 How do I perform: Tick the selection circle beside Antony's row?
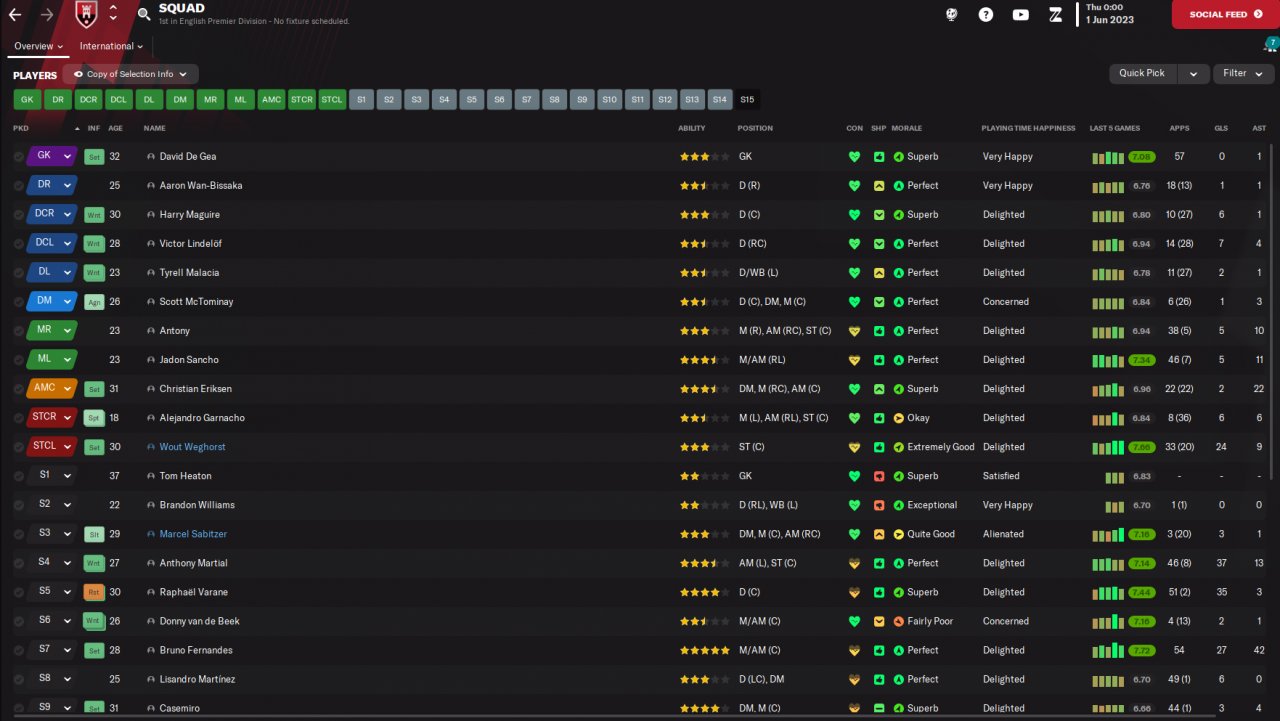[x=19, y=331]
